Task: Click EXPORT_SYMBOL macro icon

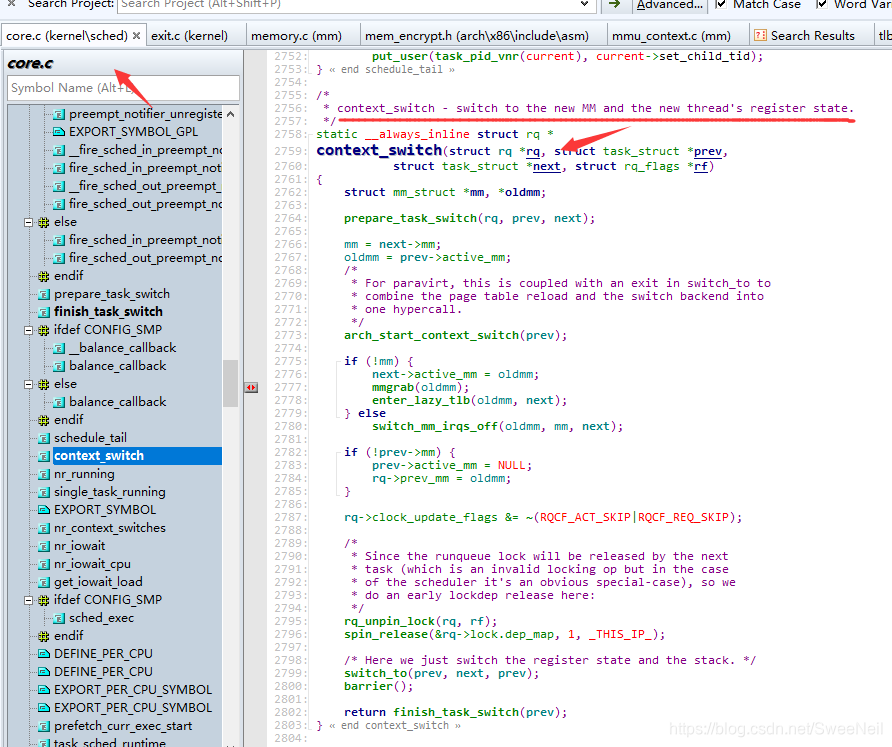Action: [43, 510]
